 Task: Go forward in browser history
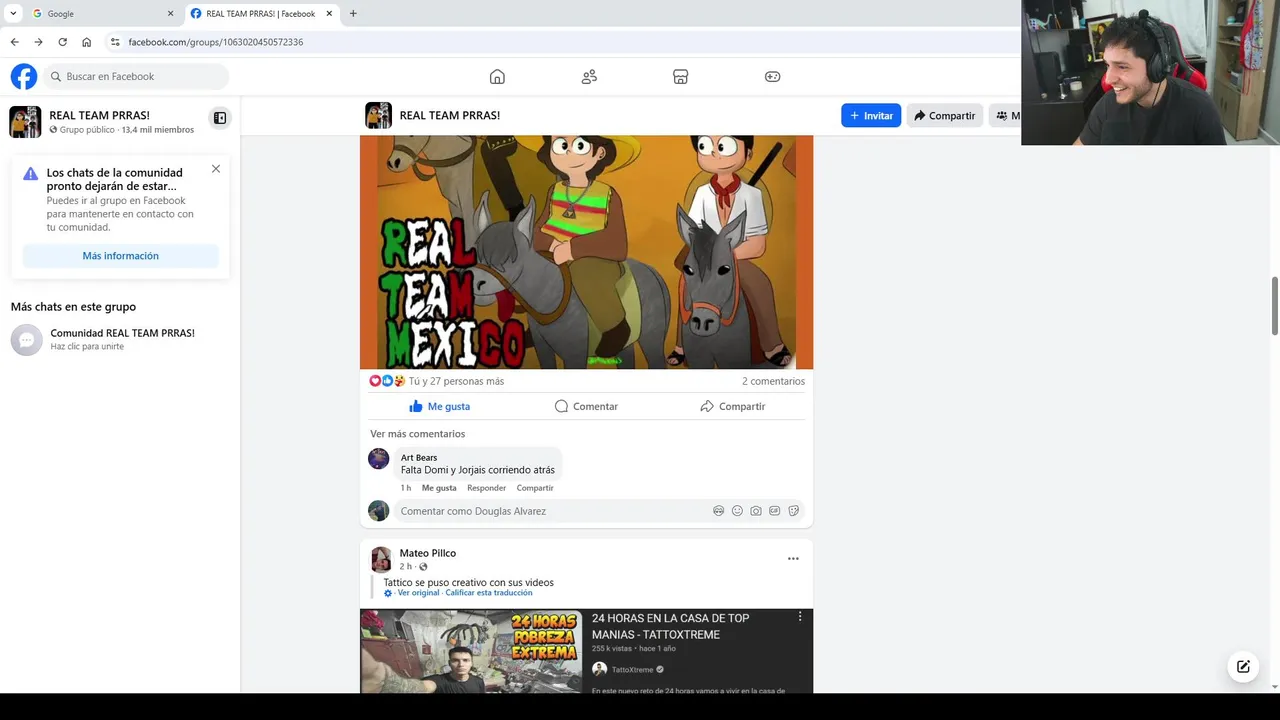tap(38, 42)
